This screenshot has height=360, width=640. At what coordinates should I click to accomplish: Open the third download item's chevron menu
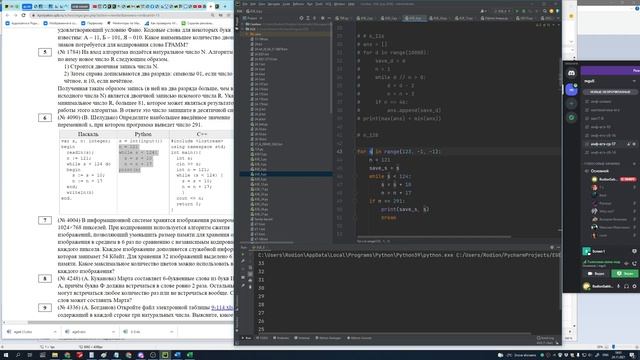pyautogui.click(x=171, y=332)
